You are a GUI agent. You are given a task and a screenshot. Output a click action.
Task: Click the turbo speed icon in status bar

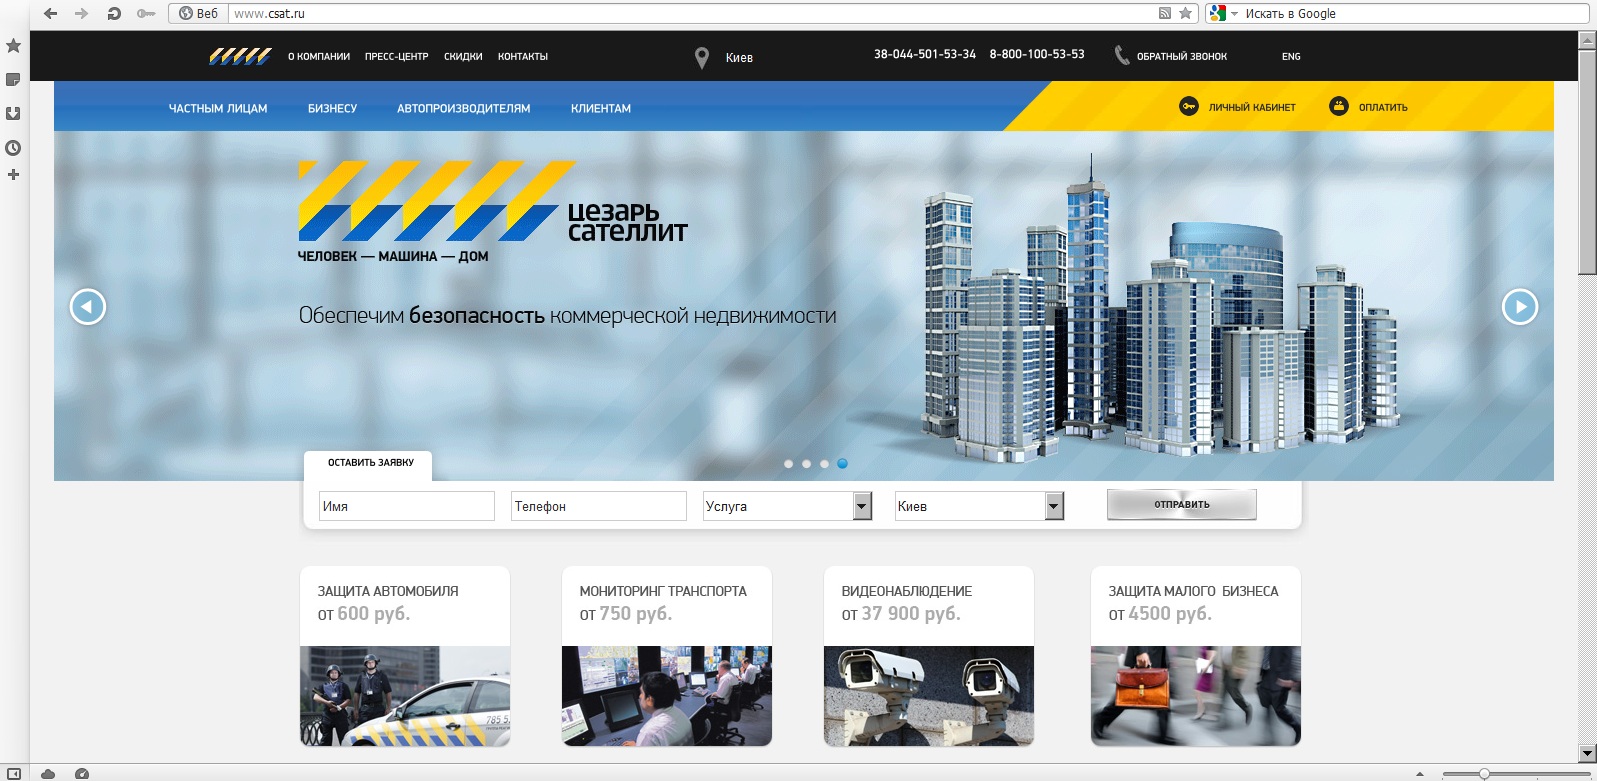82,774
